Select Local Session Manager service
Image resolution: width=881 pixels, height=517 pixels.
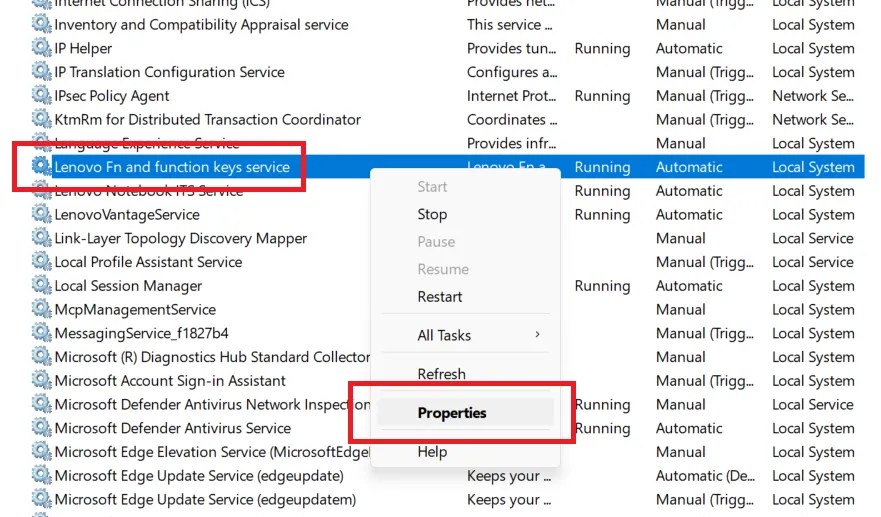(128, 286)
